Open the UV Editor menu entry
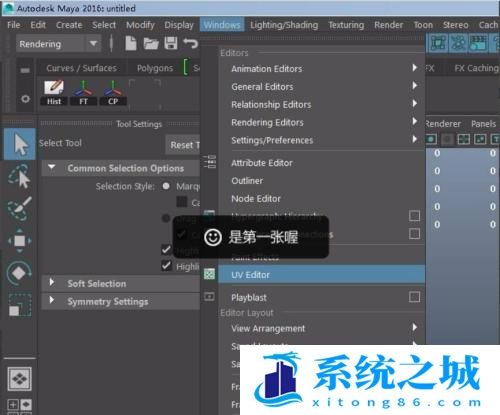Image resolution: width=500 pixels, height=415 pixels. pos(322,275)
